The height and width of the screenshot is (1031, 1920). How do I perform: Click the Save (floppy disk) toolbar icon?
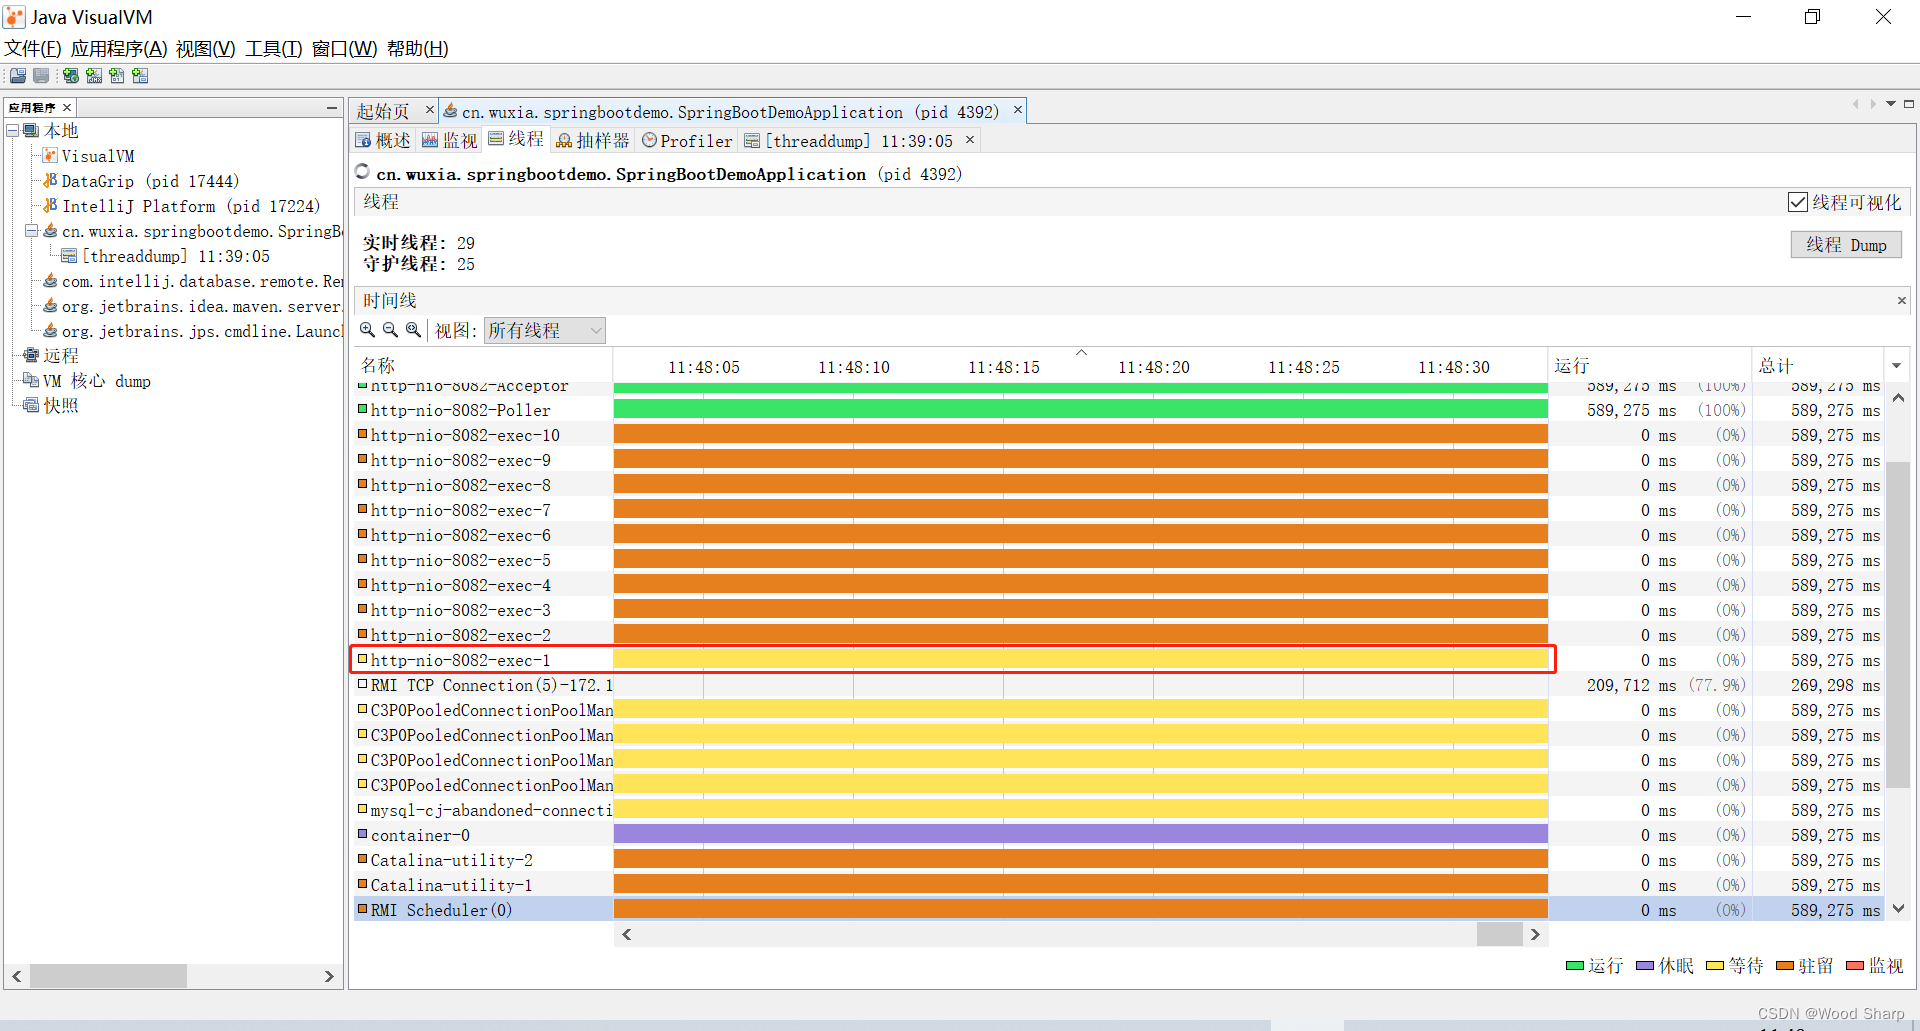coord(41,76)
